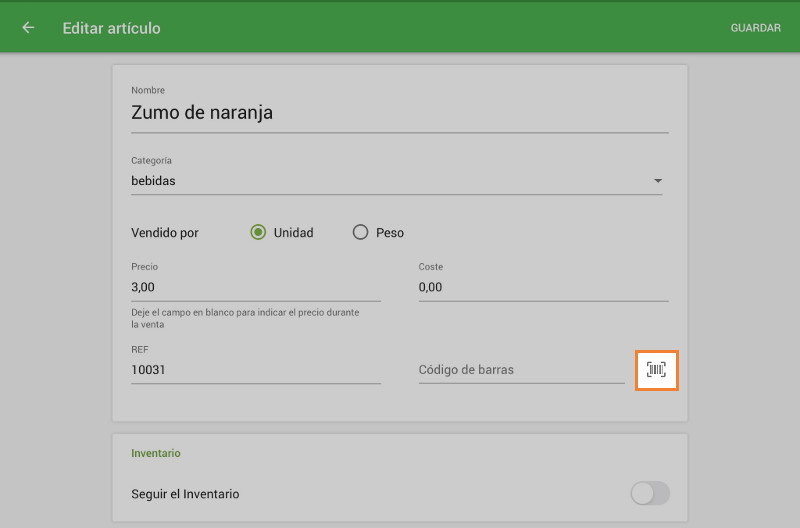Click the Editar artículo page title
Screen dimensions: 800x528
pos(111,28)
